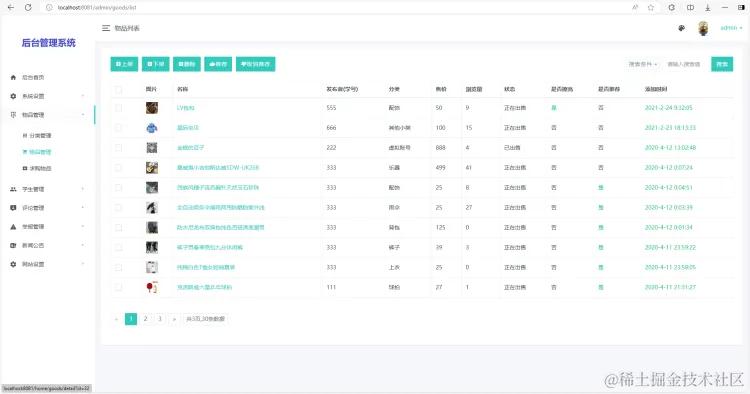Click the 评论管理 comment icon in sidebar
This screenshot has width=750, height=394.
coord(13,208)
